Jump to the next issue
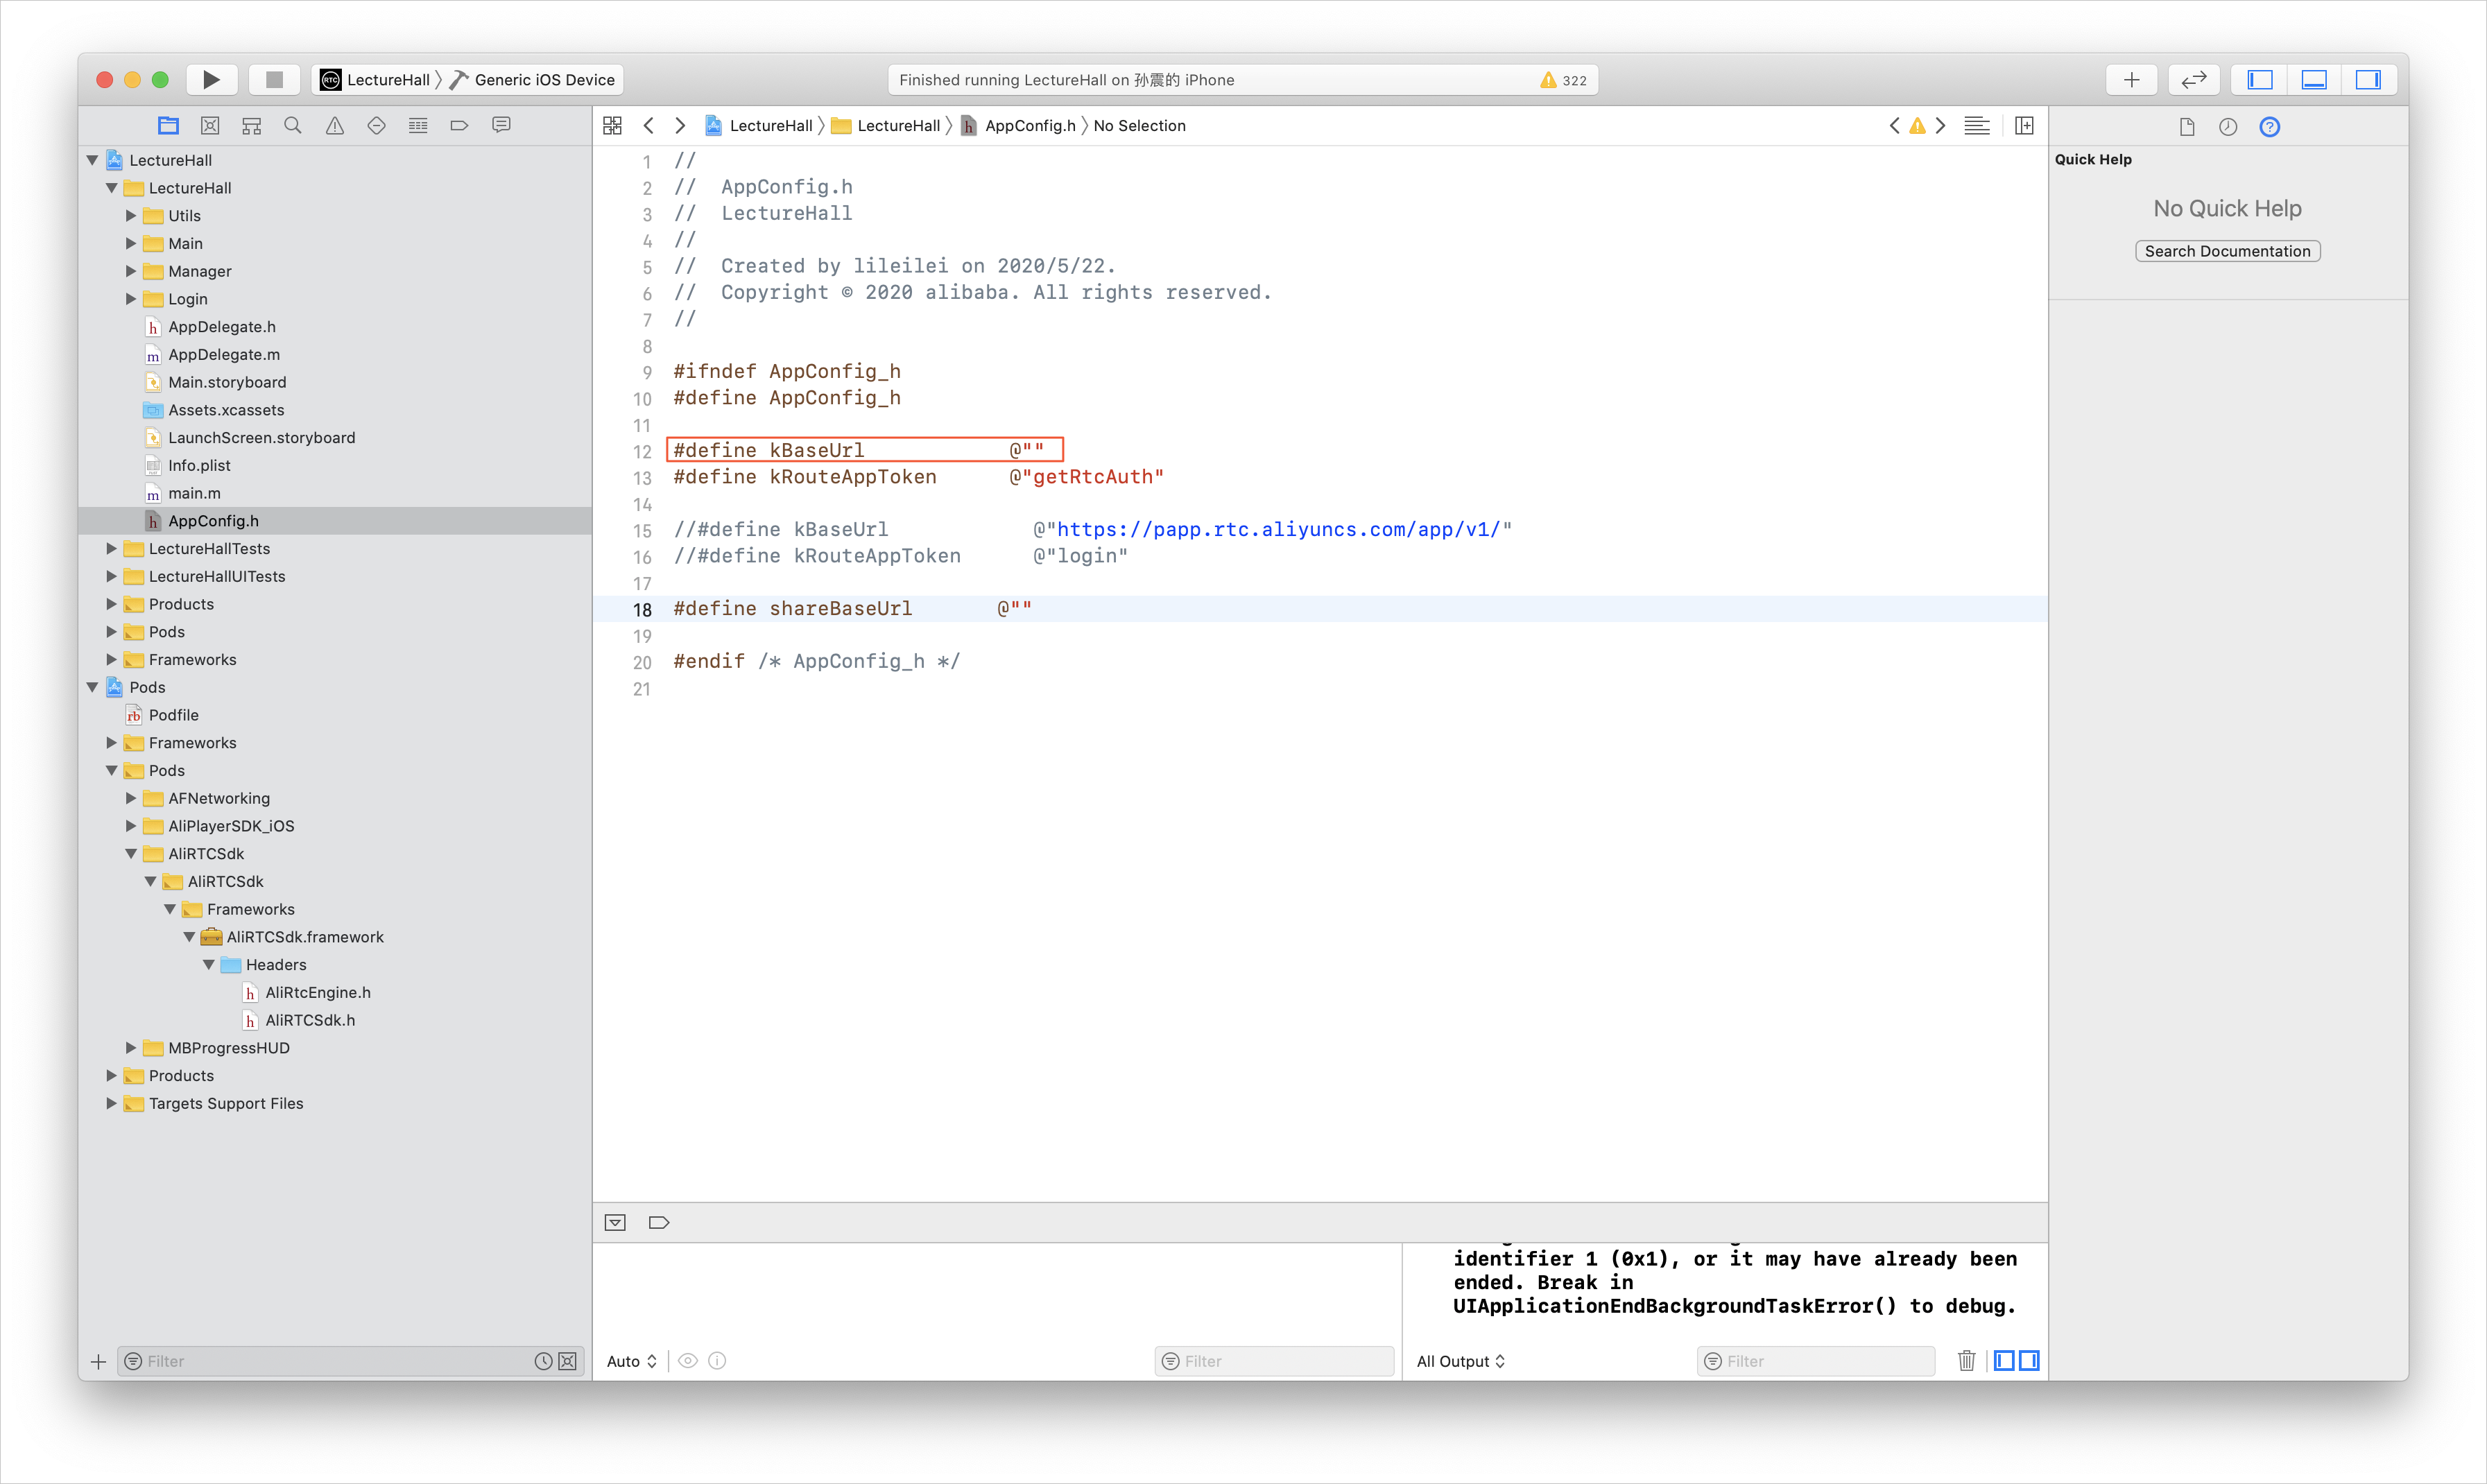The height and width of the screenshot is (1484, 2487). coord(1940,125)
